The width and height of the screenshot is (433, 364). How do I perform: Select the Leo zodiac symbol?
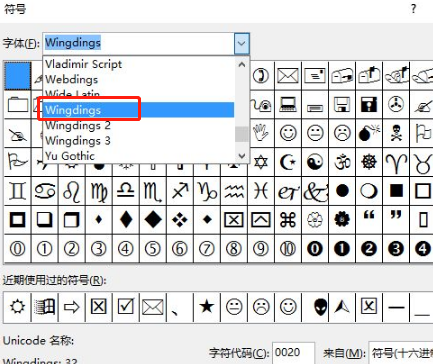72,191
